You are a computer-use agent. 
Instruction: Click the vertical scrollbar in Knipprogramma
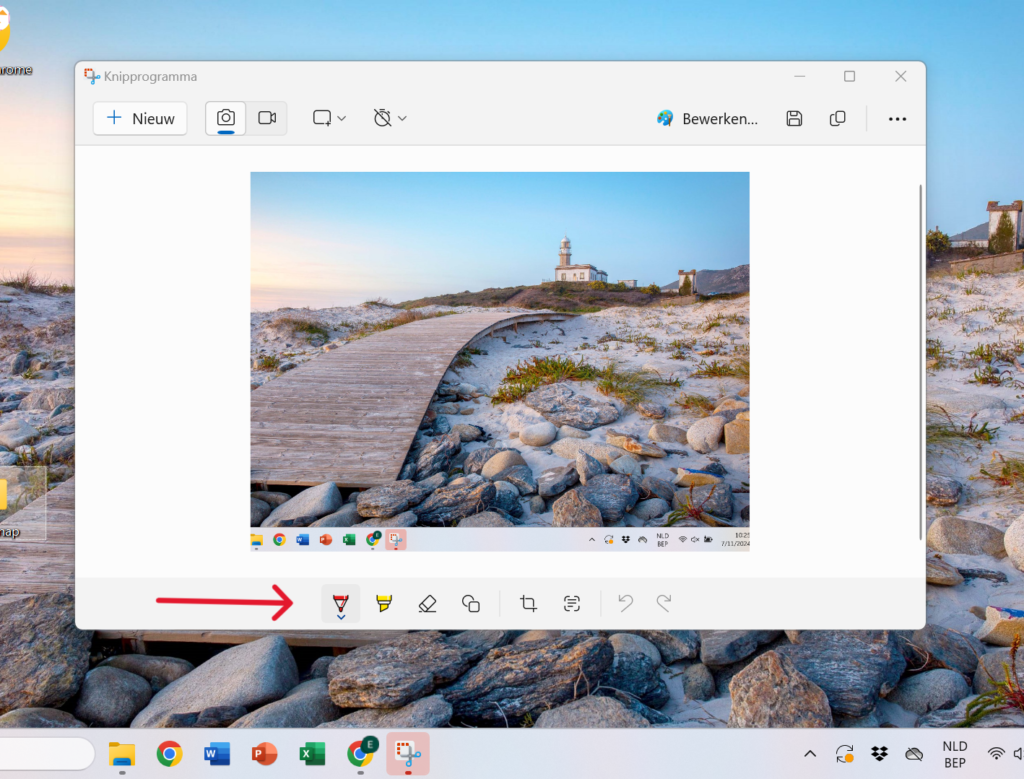pyautogui.click(x=920, y=360)
